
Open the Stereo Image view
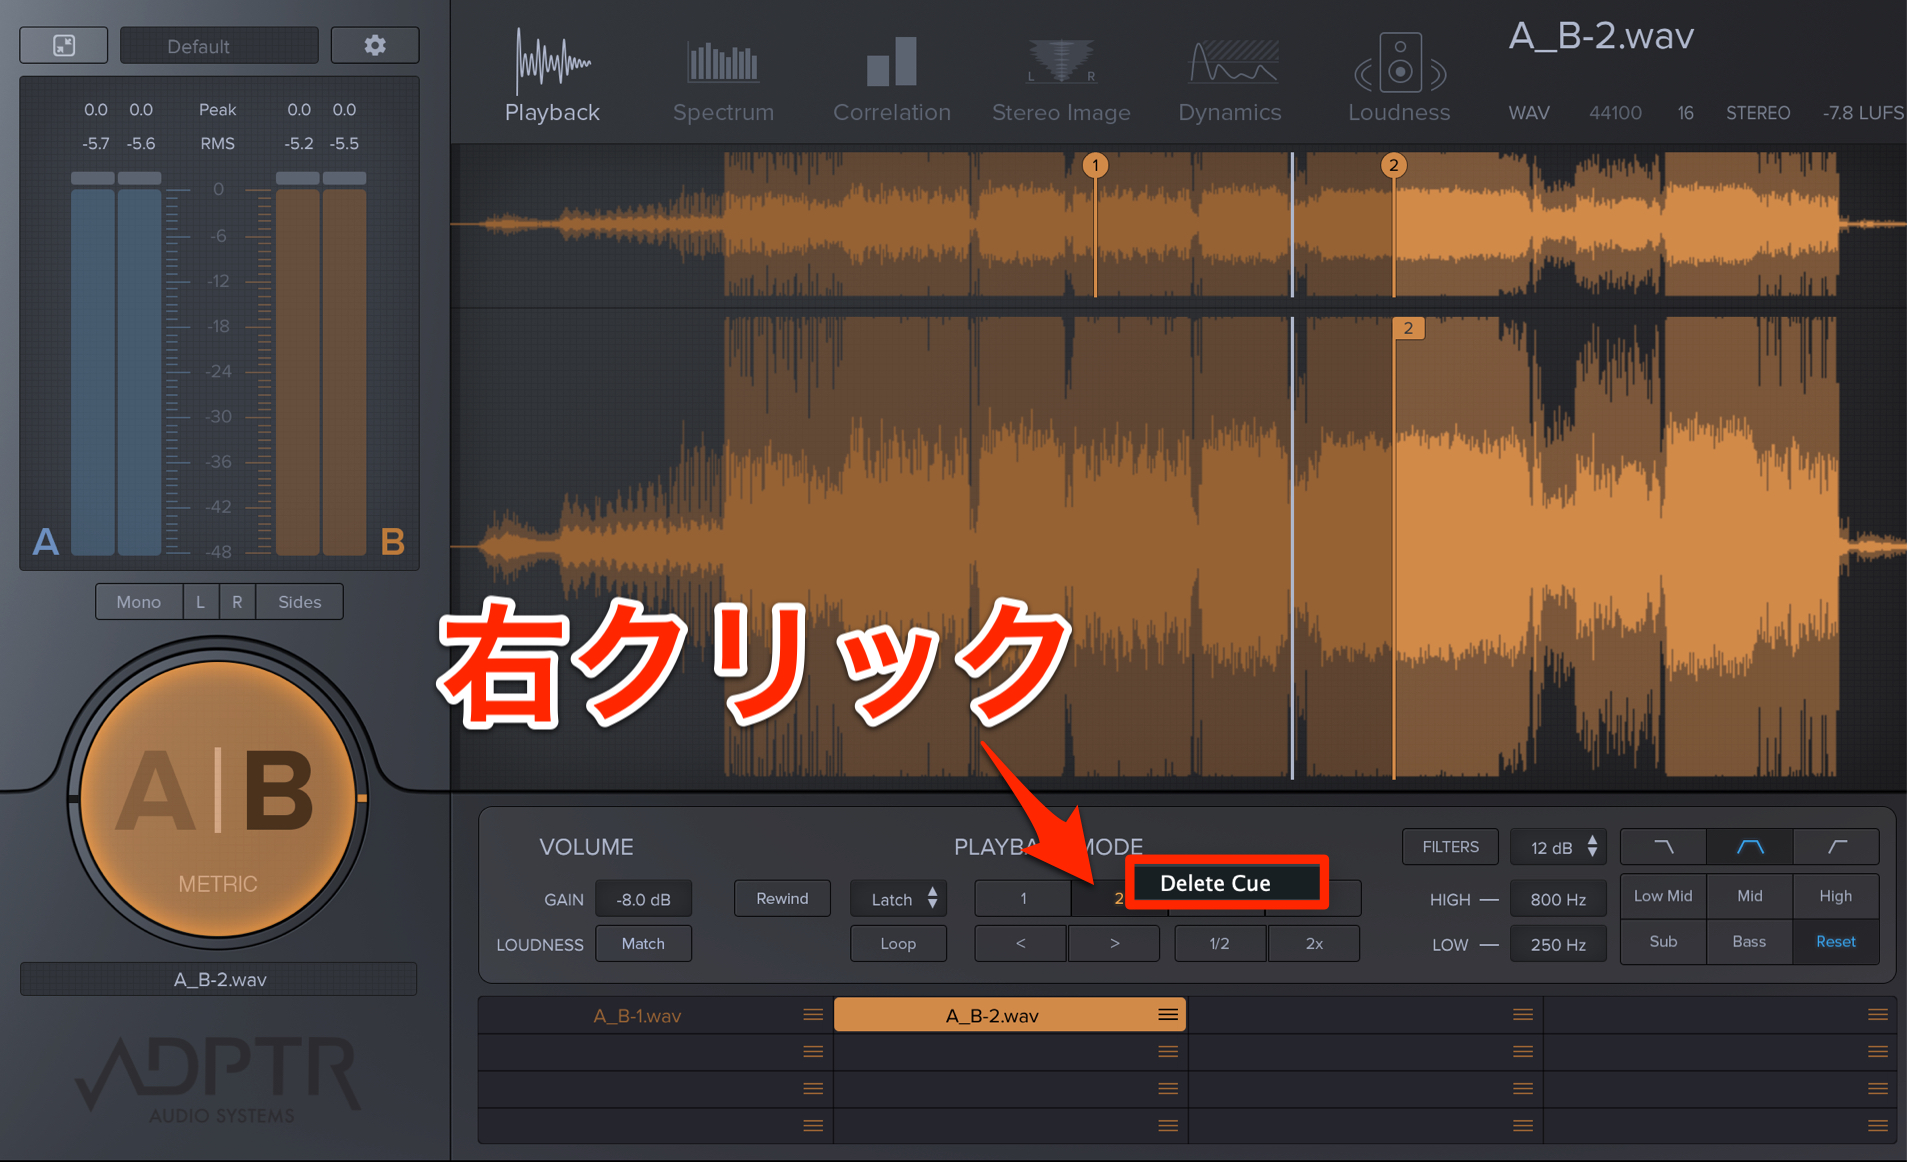pos(1061,80)
